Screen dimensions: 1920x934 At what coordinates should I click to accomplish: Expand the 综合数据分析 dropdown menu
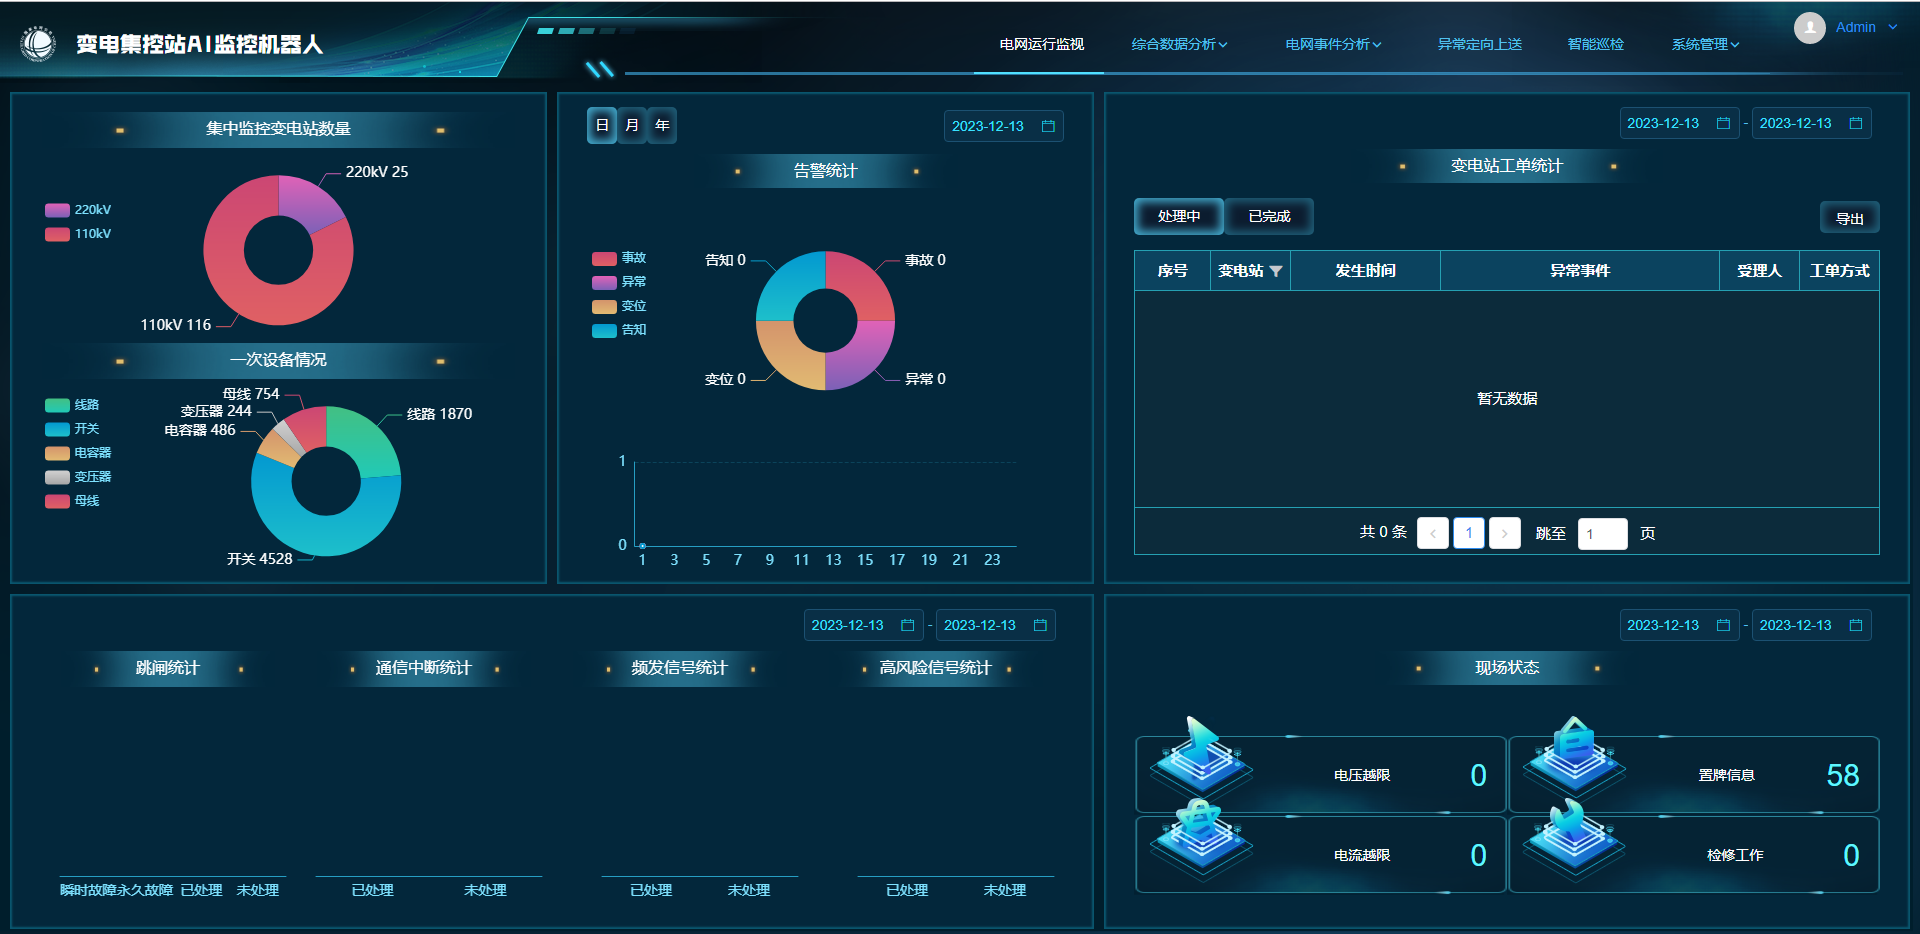pos(1179,44)
